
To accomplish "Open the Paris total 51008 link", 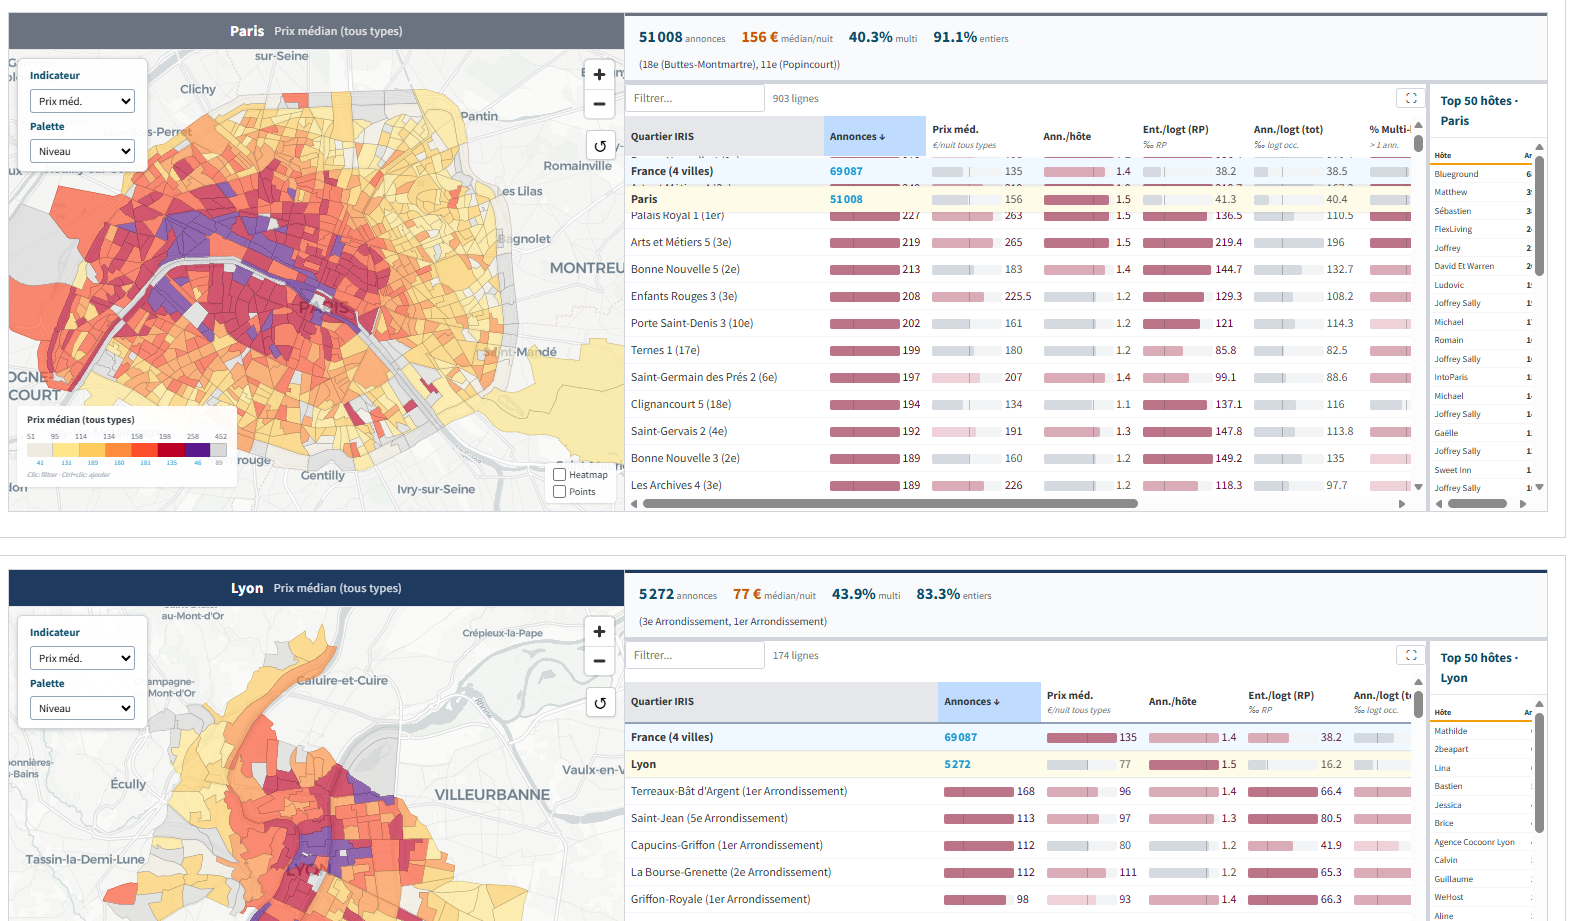I will (x=846, y=199).
